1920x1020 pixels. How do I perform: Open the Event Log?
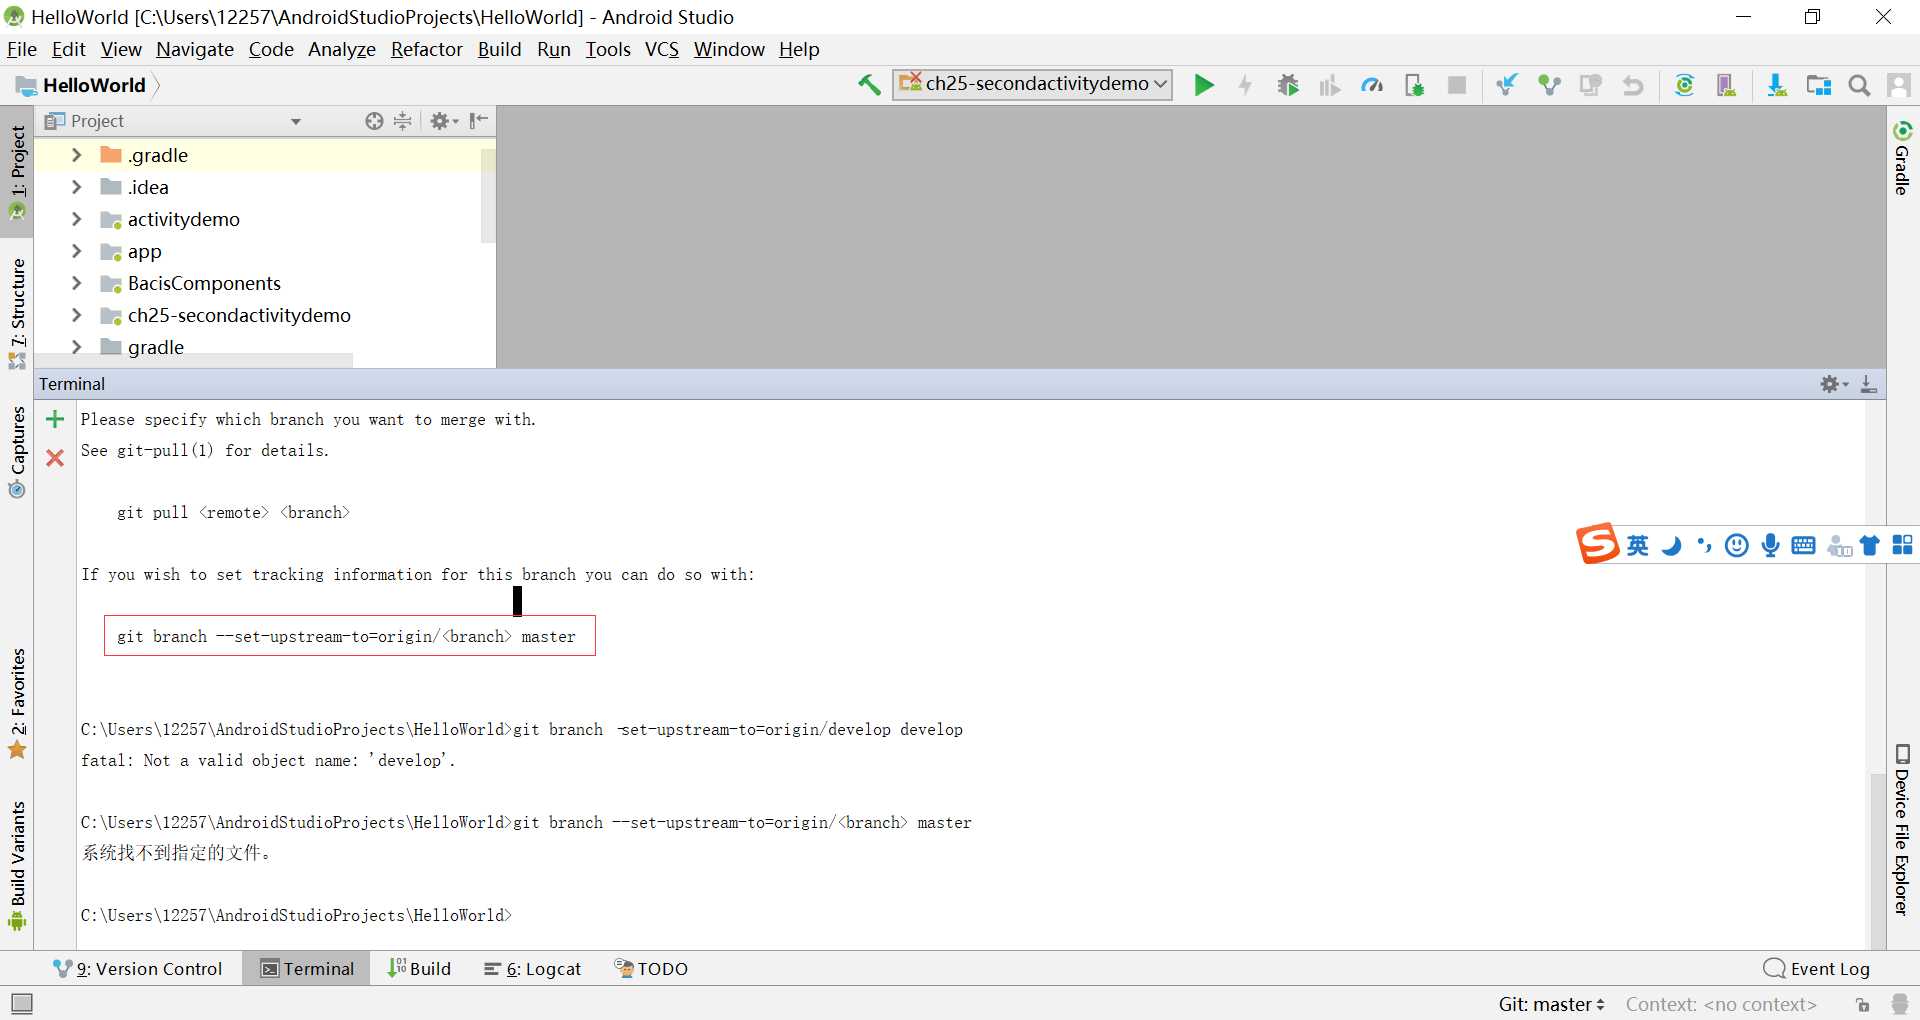point(1817,968)
